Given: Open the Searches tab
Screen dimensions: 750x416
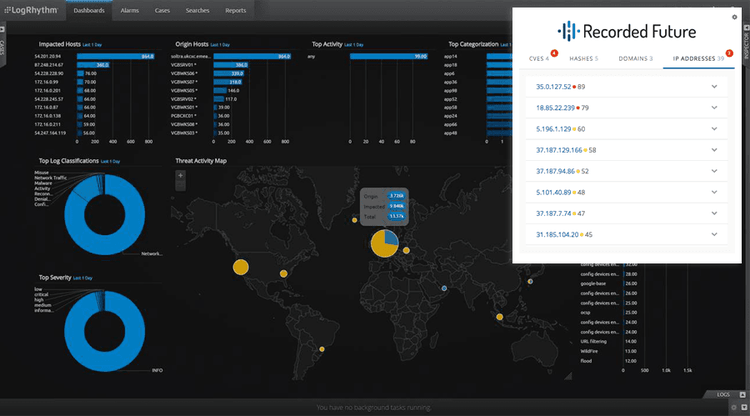Looking at the screenshot, I should (x=198, y=10).
